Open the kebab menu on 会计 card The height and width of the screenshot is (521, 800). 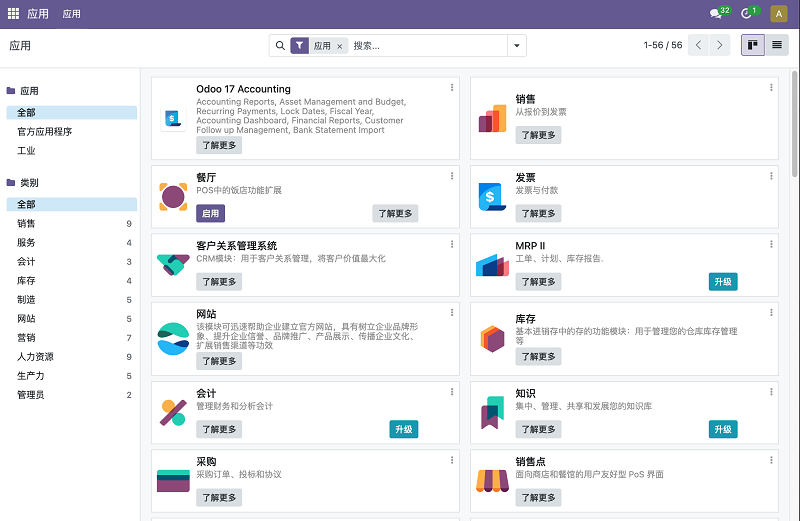click(452, 391)
